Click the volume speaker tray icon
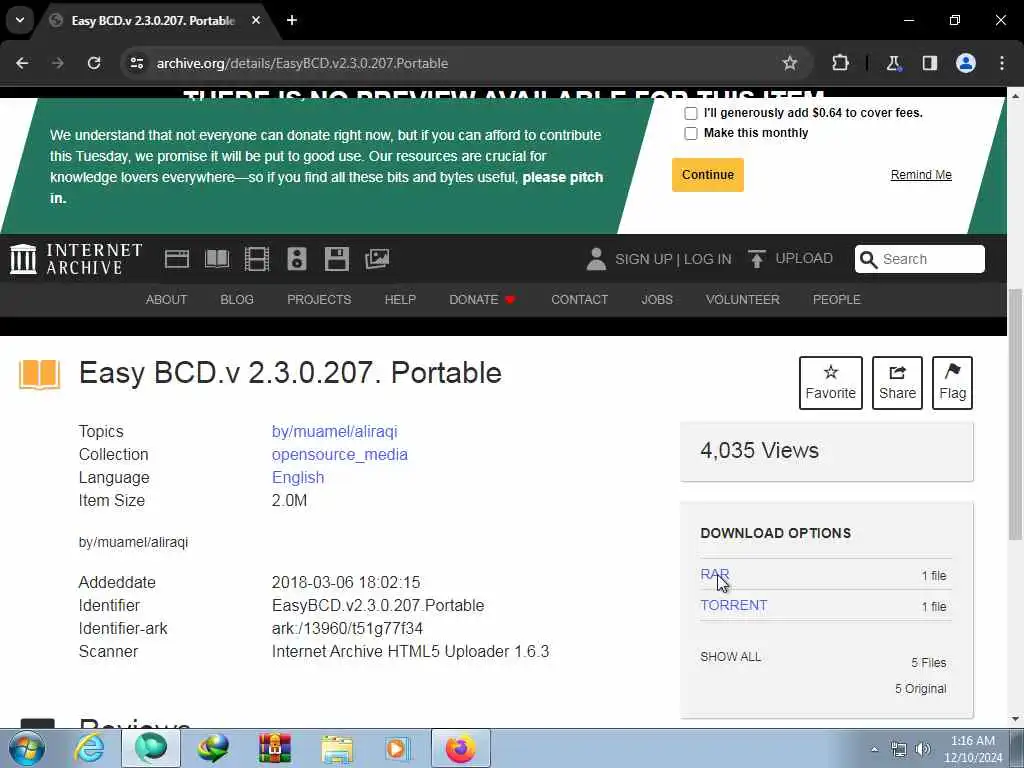The height and width of the screenshot is (768, 1024). click(x=923, y=749)
